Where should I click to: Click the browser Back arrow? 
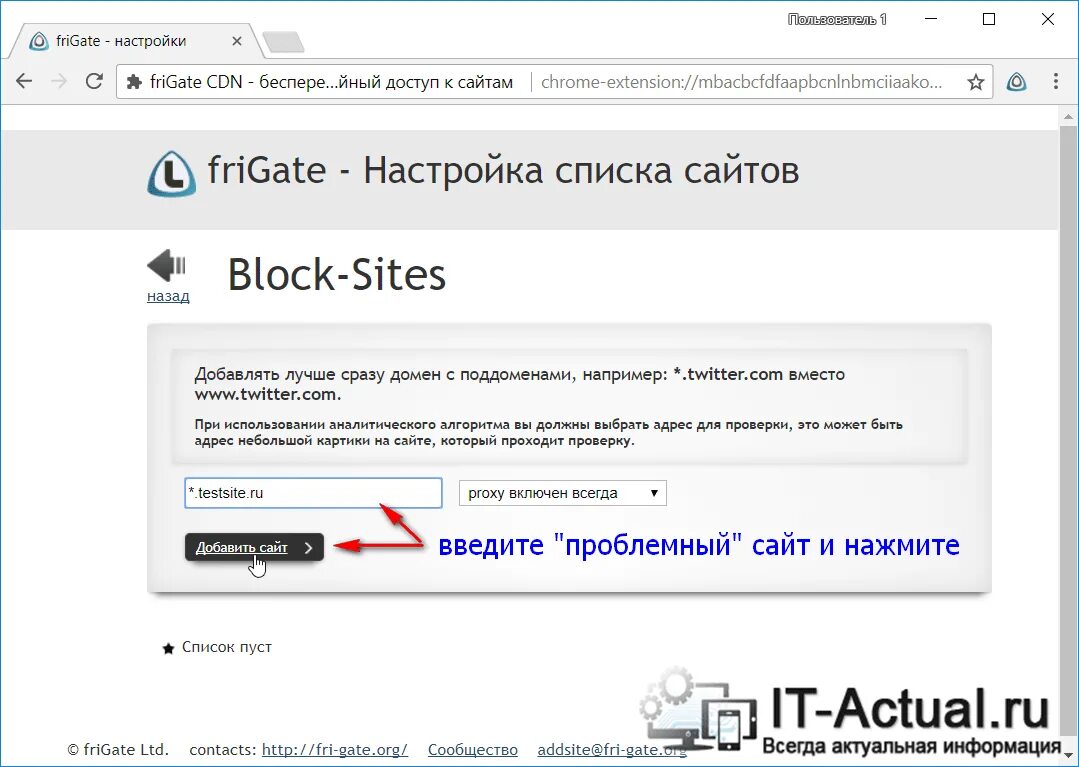[24, 81]
